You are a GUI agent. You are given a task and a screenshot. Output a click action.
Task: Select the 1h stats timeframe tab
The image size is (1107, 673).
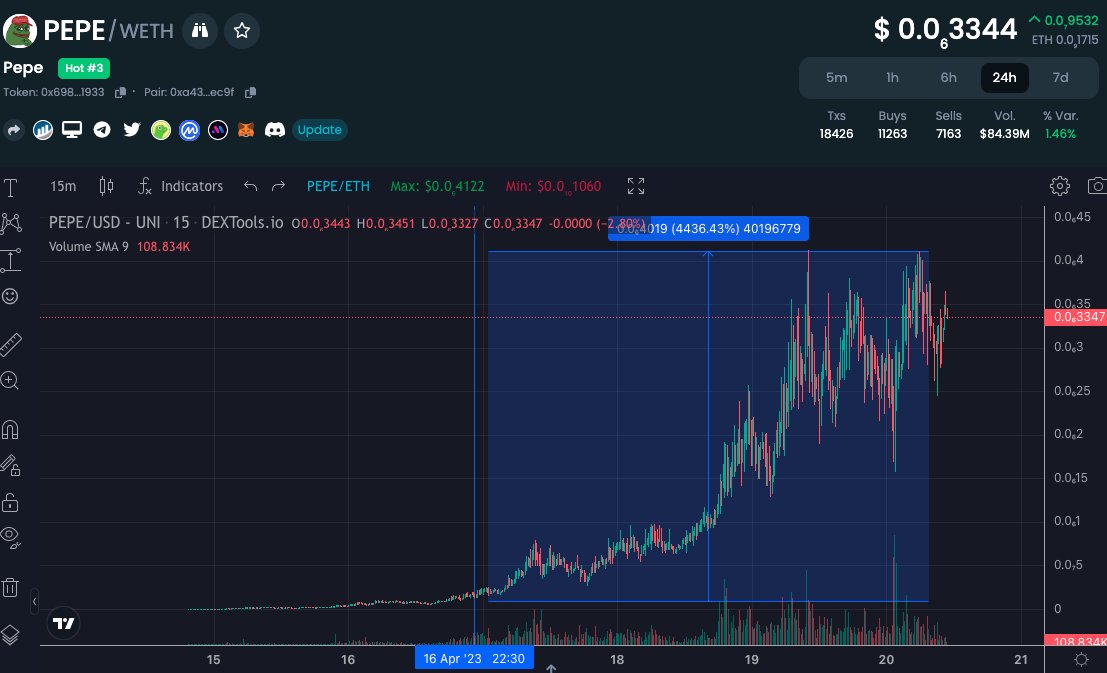click(892, 78)
